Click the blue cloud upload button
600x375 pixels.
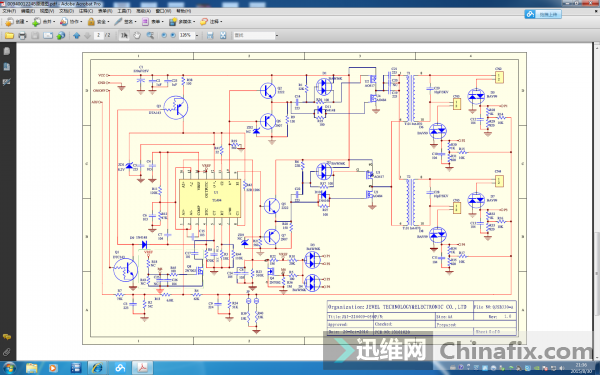[x=543, y=14]
